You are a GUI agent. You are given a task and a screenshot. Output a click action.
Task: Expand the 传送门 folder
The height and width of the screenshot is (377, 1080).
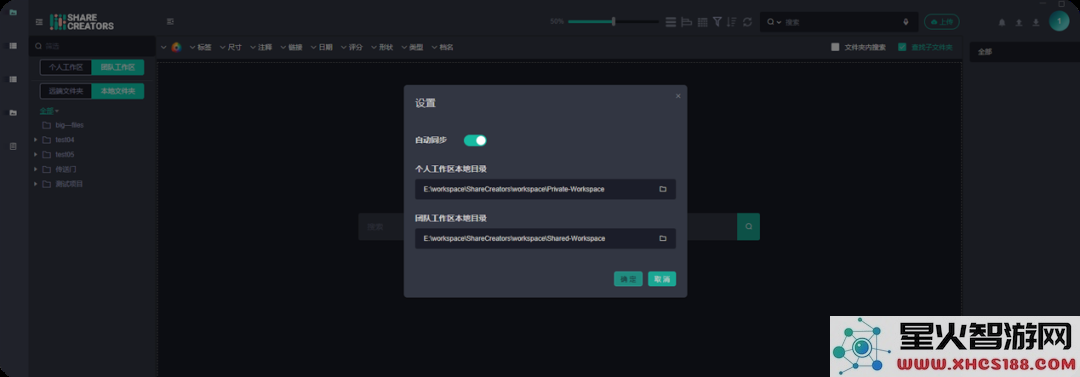(x=36, y=169)
